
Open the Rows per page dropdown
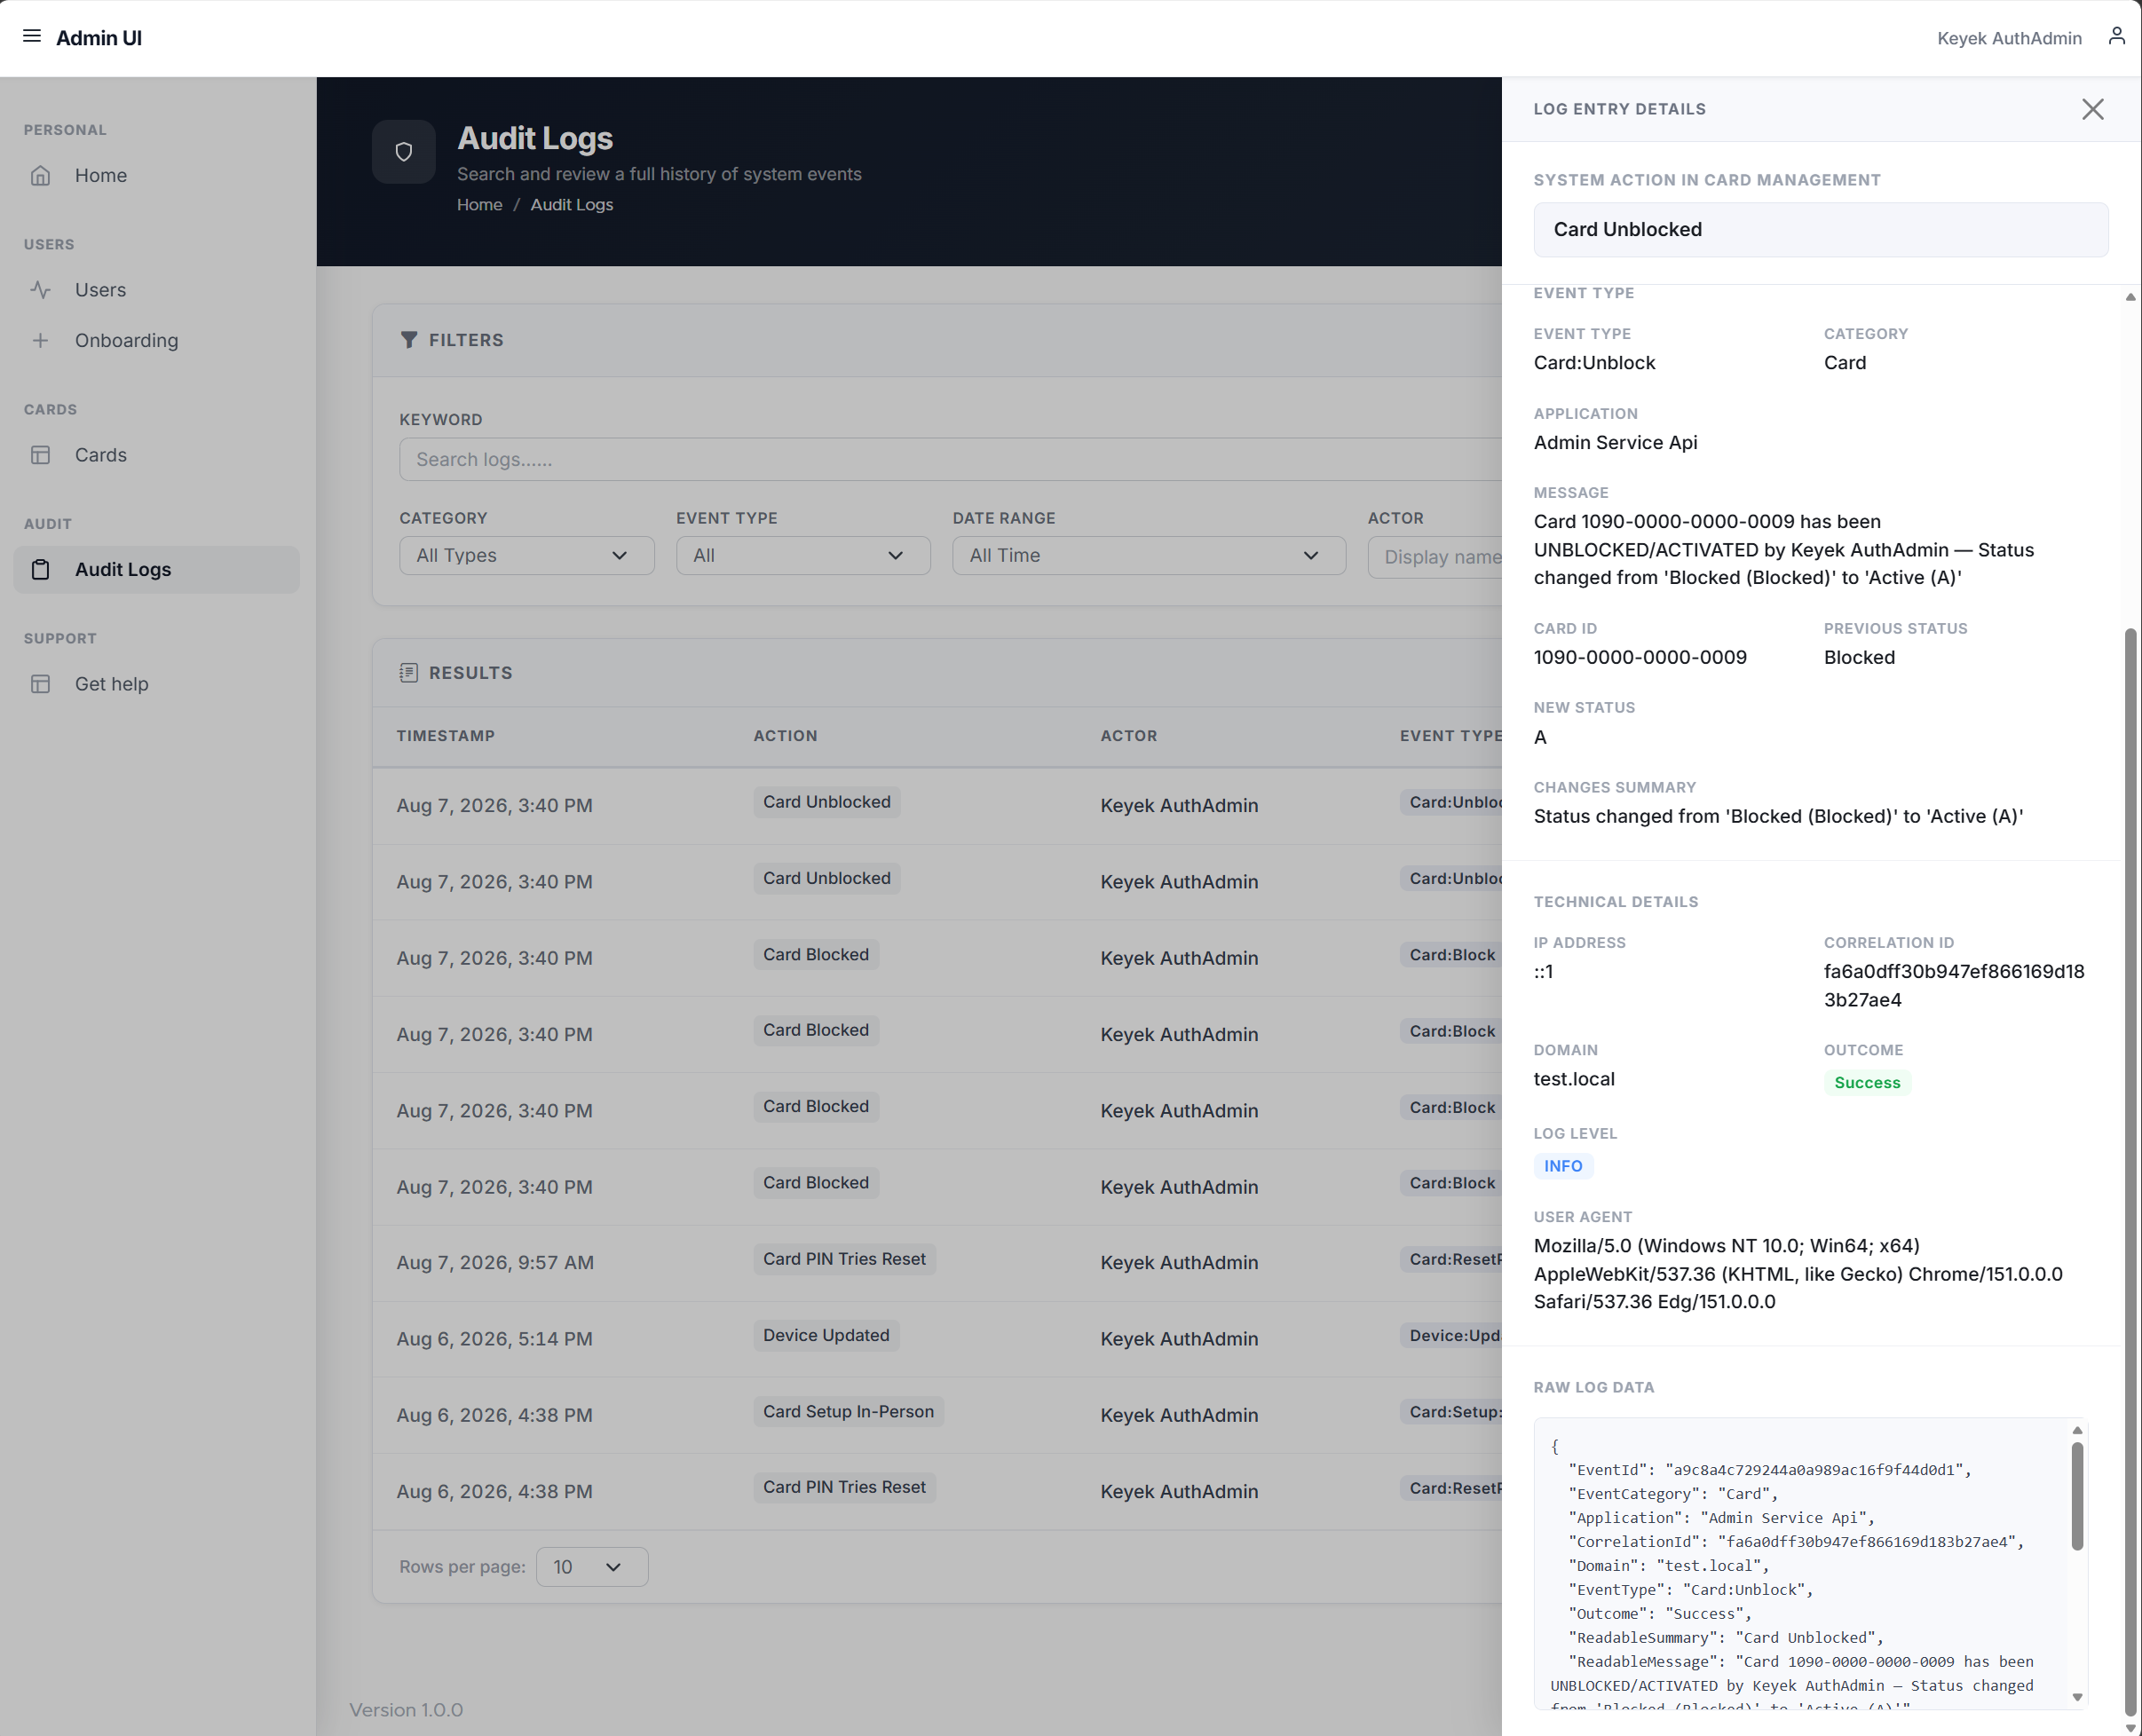pos(592,1567)
